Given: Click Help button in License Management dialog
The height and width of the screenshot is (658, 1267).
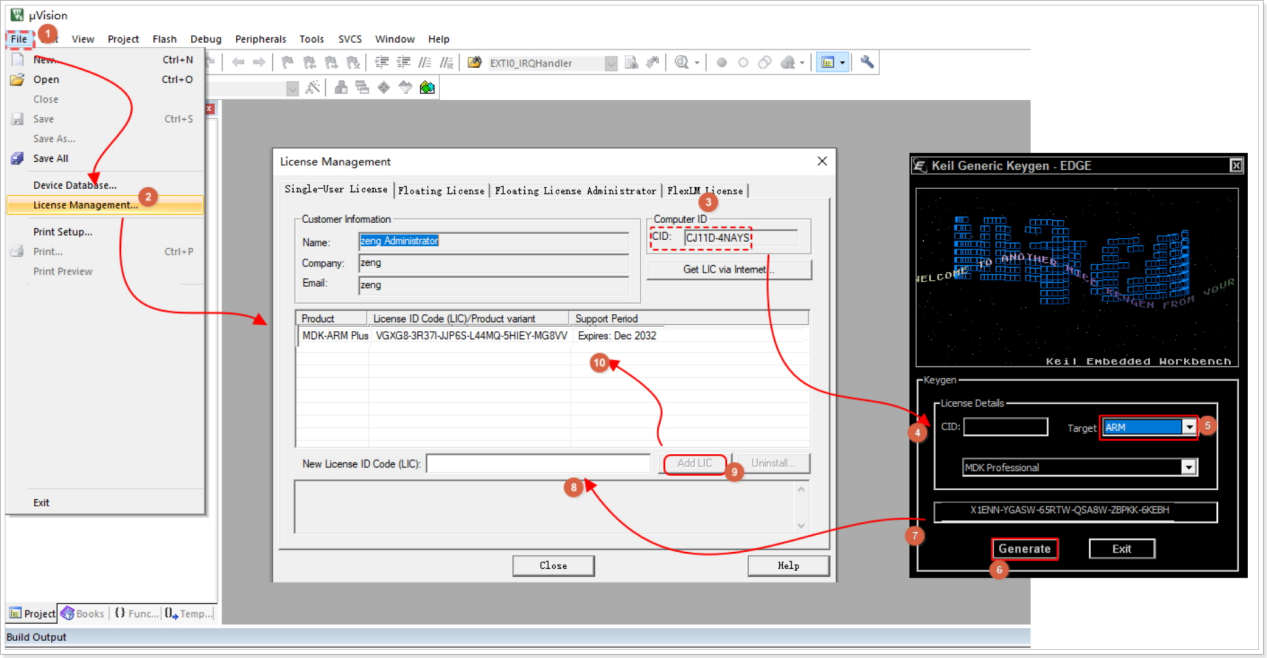Looking at the screenshot, I should (x=788, y=565).
